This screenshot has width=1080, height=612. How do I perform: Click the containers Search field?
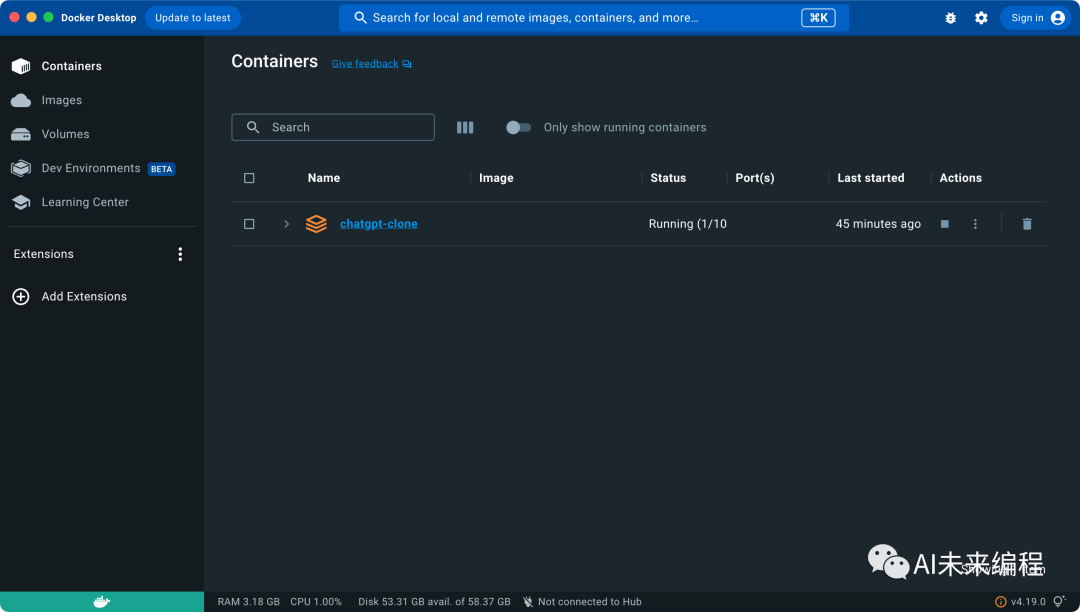pyautogui.click(x=333, y=127)
